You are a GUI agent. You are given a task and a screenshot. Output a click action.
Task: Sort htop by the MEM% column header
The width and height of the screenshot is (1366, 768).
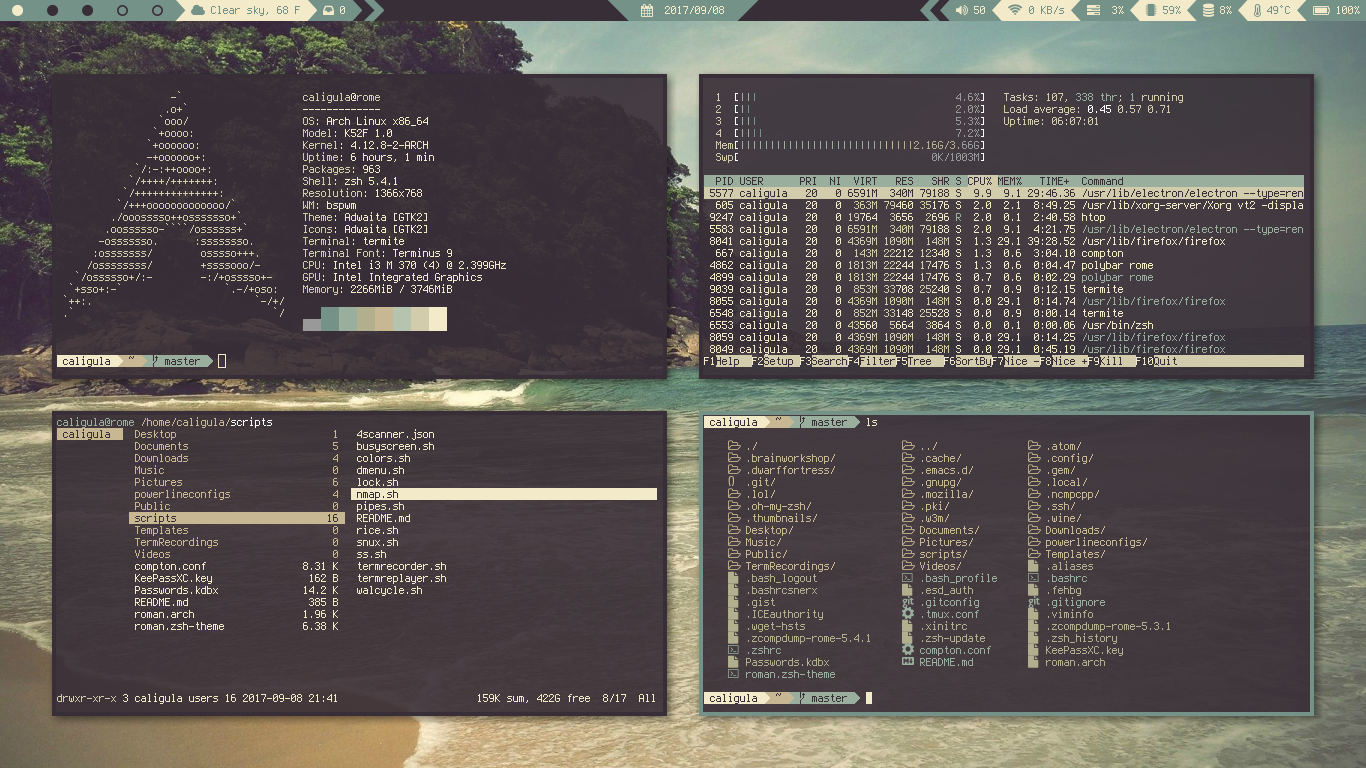pos(1009,181)
